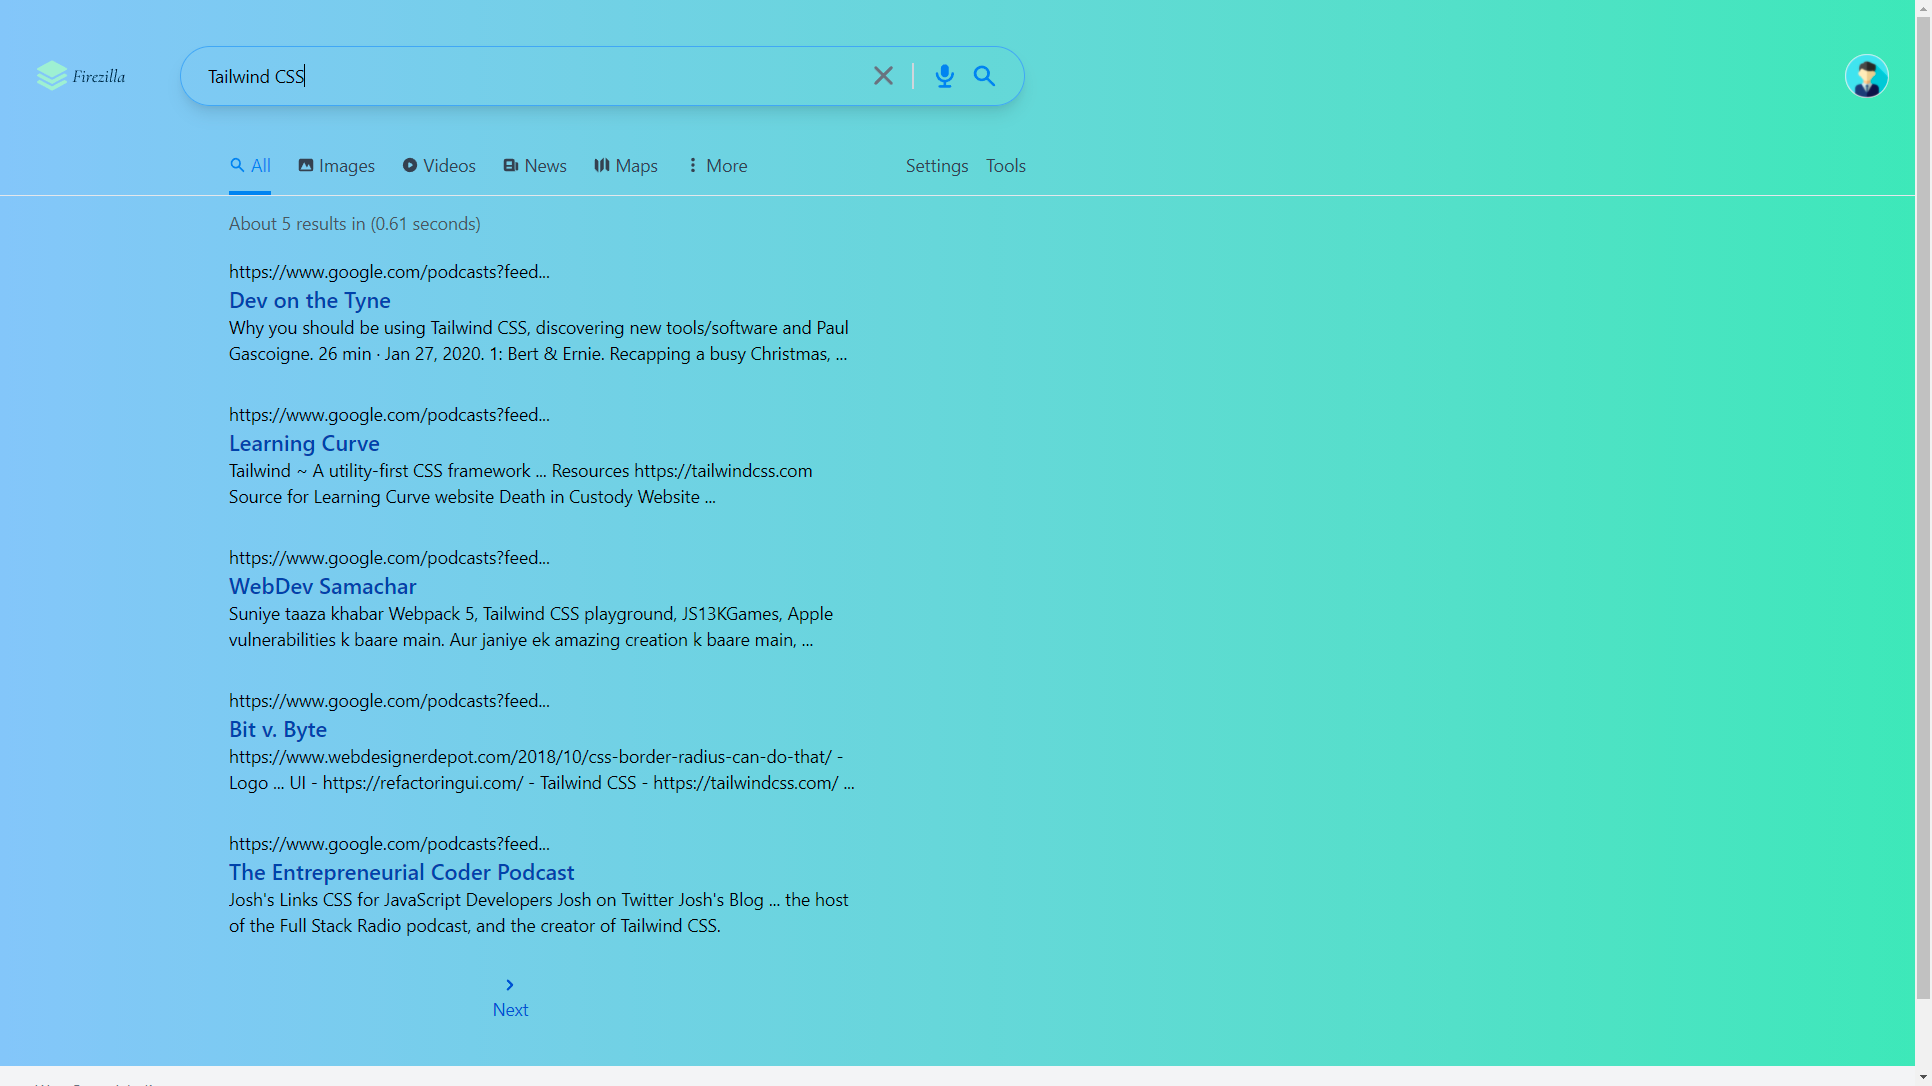Start voice search with the microphone icon

(x=944, y=76)
